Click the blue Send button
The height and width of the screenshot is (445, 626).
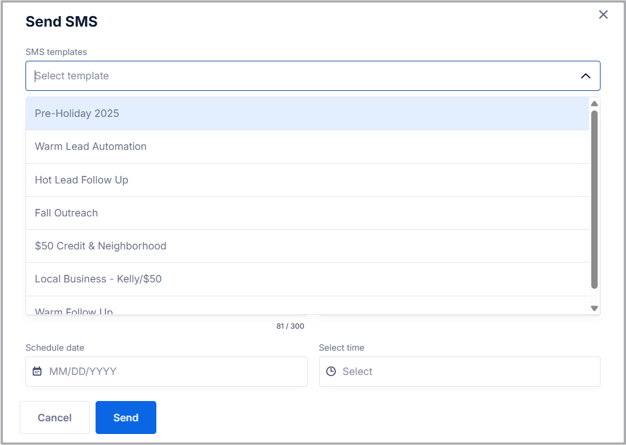[x=126, y=418]
